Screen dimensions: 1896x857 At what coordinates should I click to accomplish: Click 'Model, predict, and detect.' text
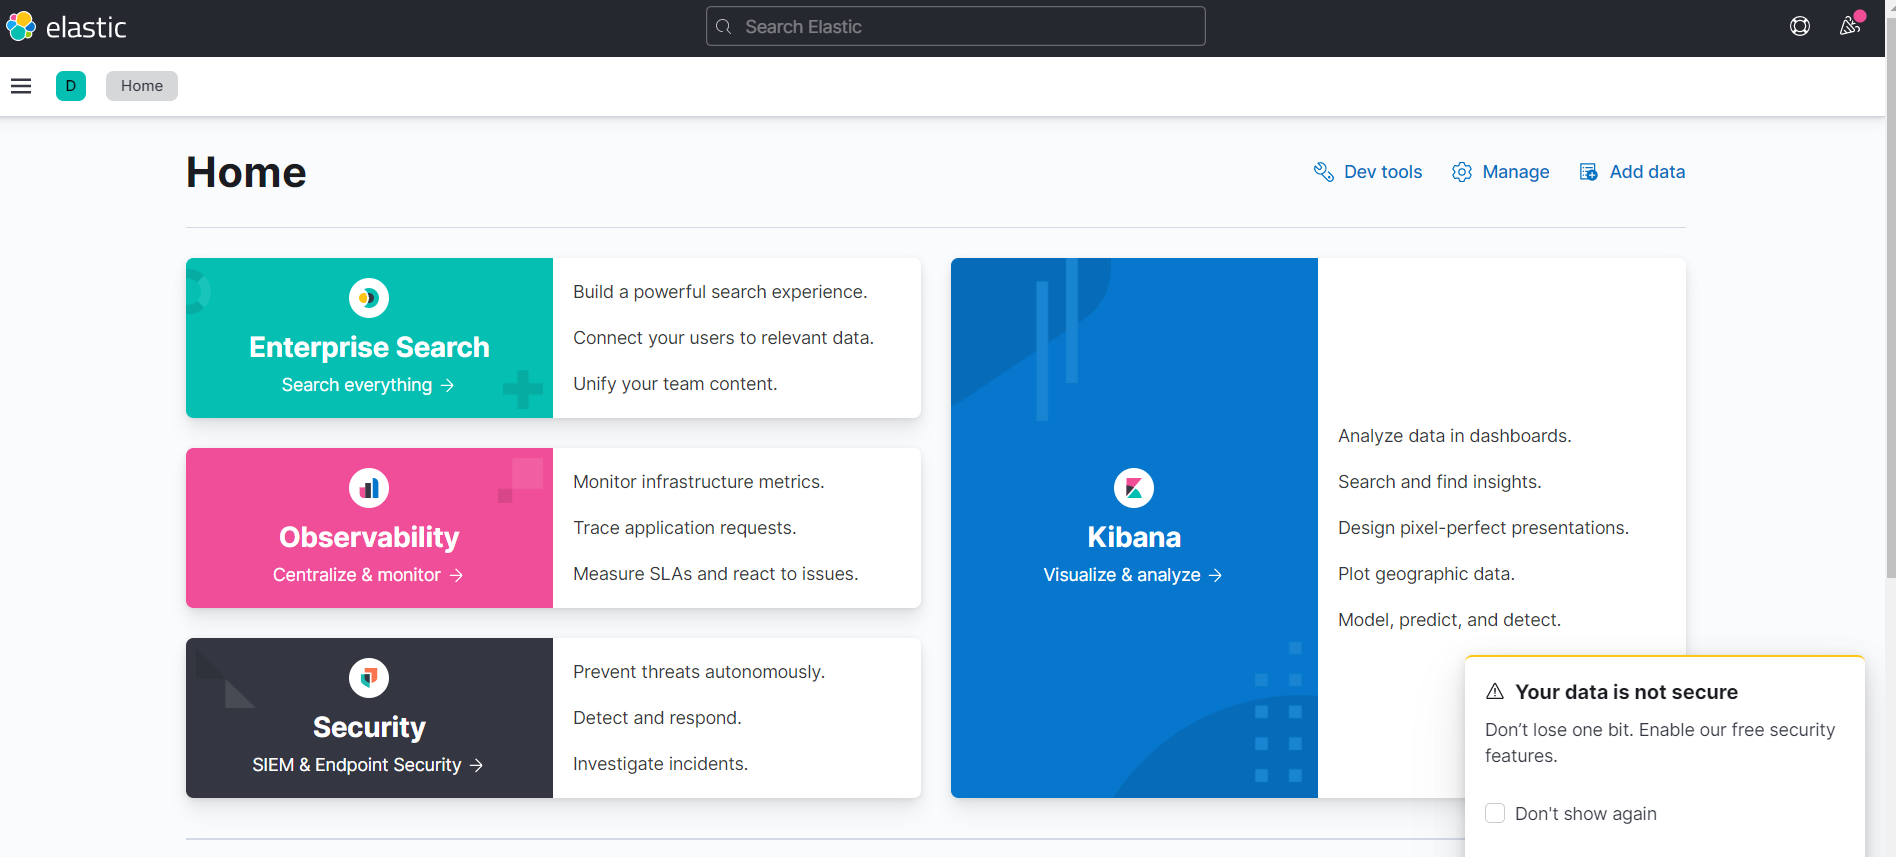pyautogui.click(x=1450, y=620)
